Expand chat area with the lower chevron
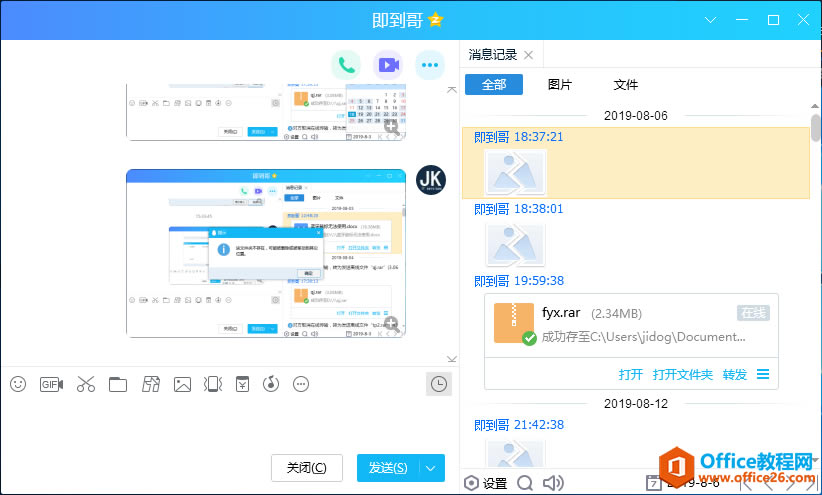Screen dimensions: 822x495 (452, 359)
